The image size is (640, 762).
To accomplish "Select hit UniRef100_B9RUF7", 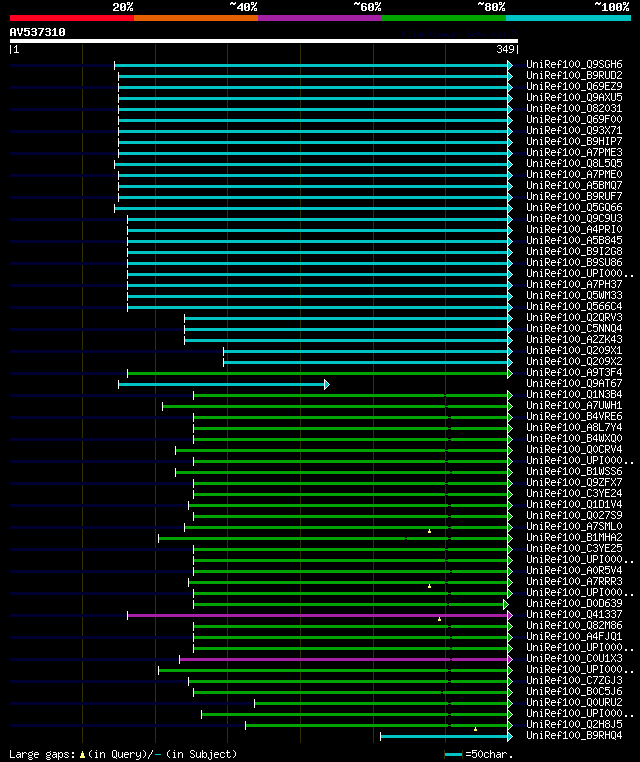I will coord(574,196).
